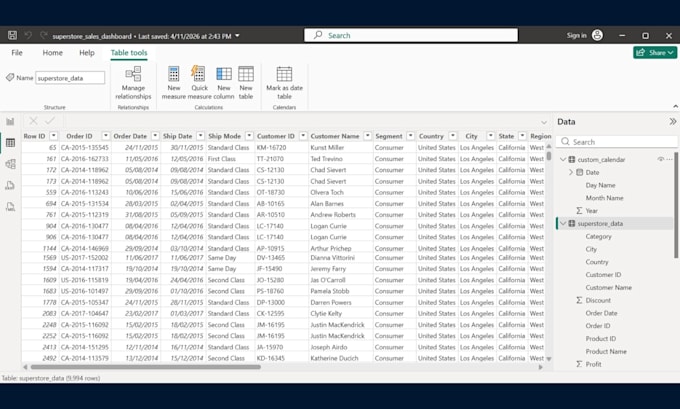Expand the formula bar chevron

click(544, 122)
